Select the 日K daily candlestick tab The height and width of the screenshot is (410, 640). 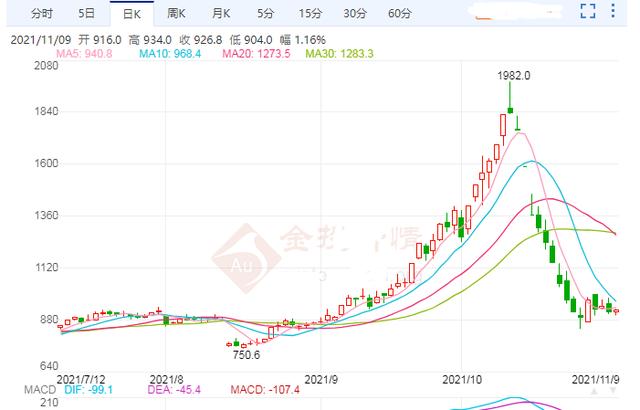point(132,14)
